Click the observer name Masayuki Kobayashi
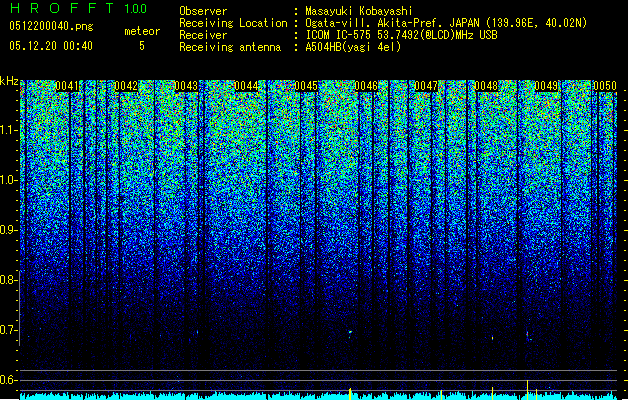This screenshot has height=400, width=629. [x=359, y=11]
